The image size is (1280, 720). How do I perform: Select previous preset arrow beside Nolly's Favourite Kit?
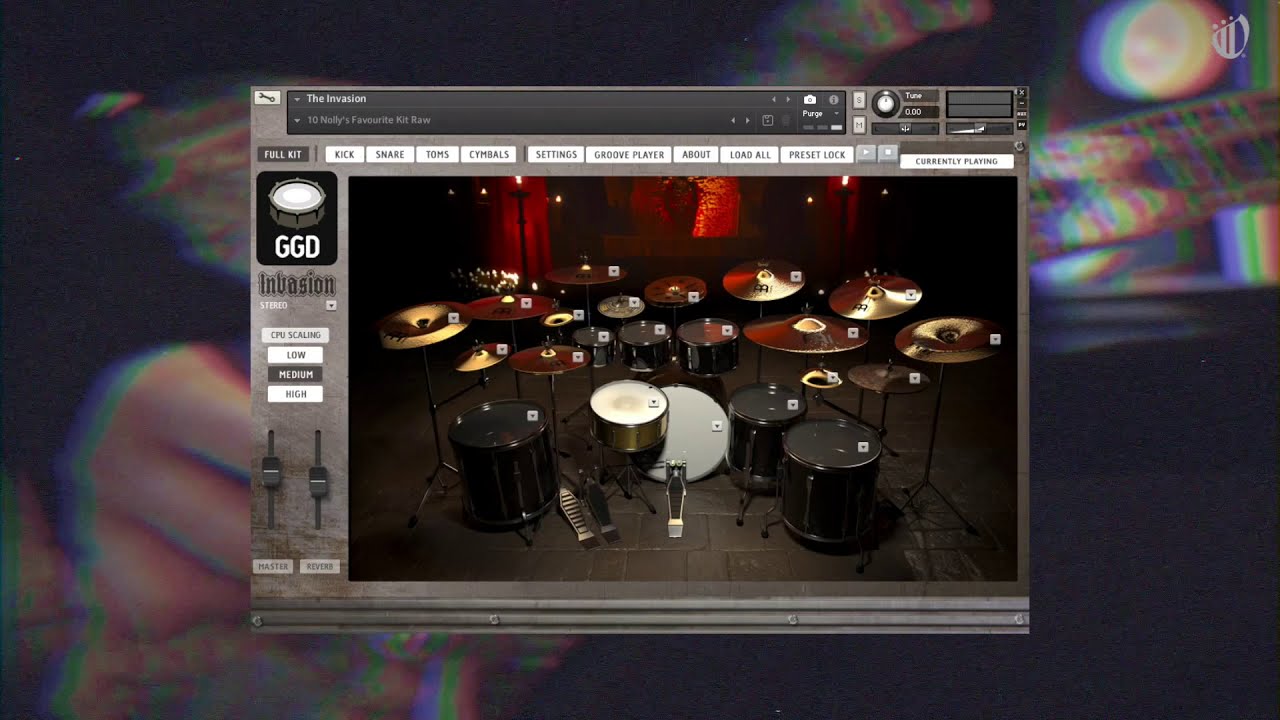pos(733,120)
